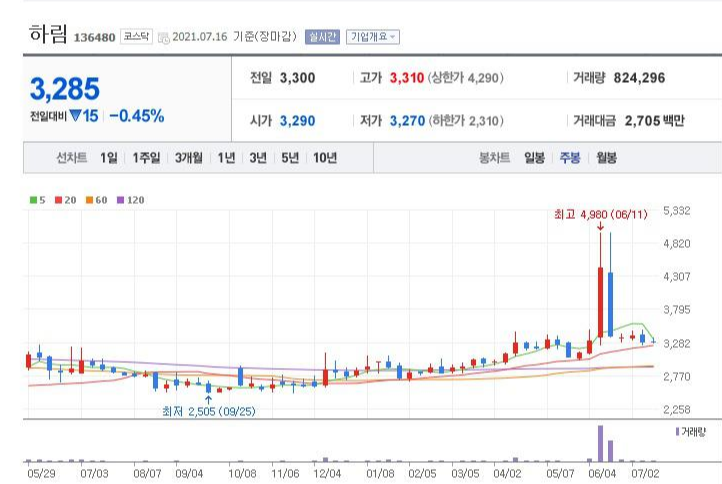Select the 1일 line chart tab
The image size is (722, 484).
pos(109,158)
